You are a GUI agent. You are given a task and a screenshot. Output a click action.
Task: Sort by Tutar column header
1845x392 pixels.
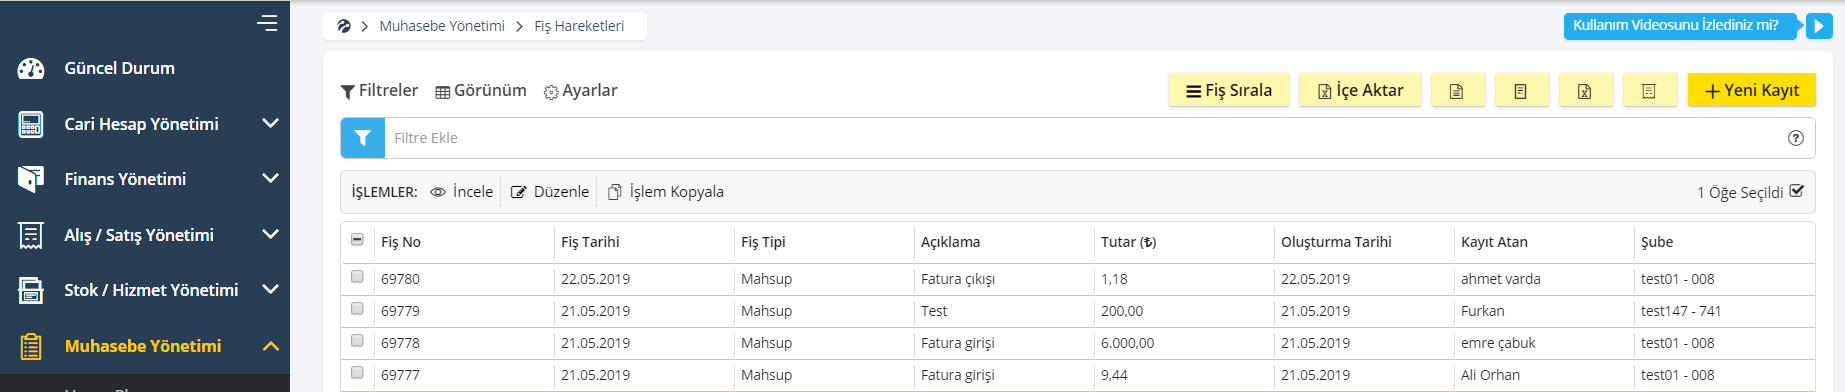[x=1129, y=242]
